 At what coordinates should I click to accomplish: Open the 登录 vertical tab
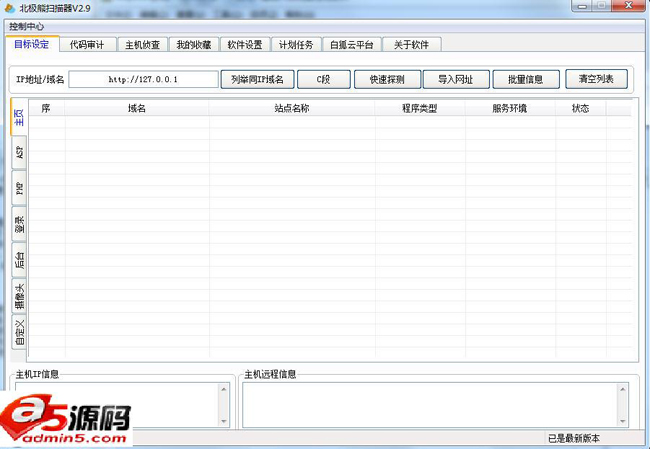click(x=19, y=224)
